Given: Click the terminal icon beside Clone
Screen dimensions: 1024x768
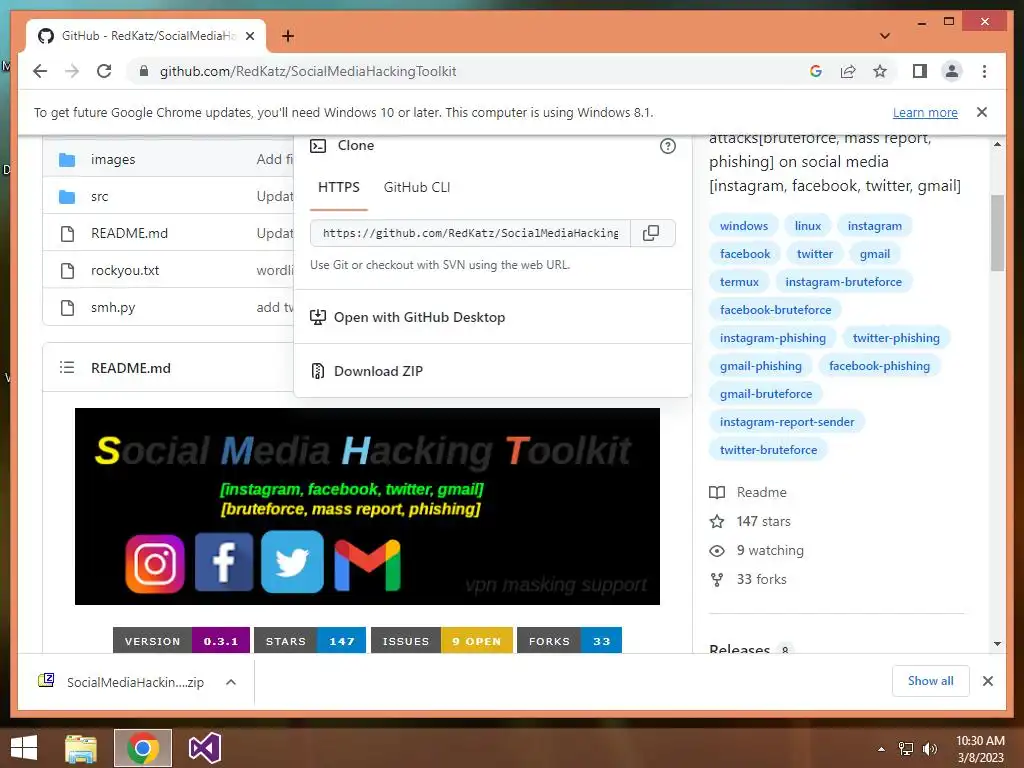Looking at the screenshot, I should tap(318, 146).
